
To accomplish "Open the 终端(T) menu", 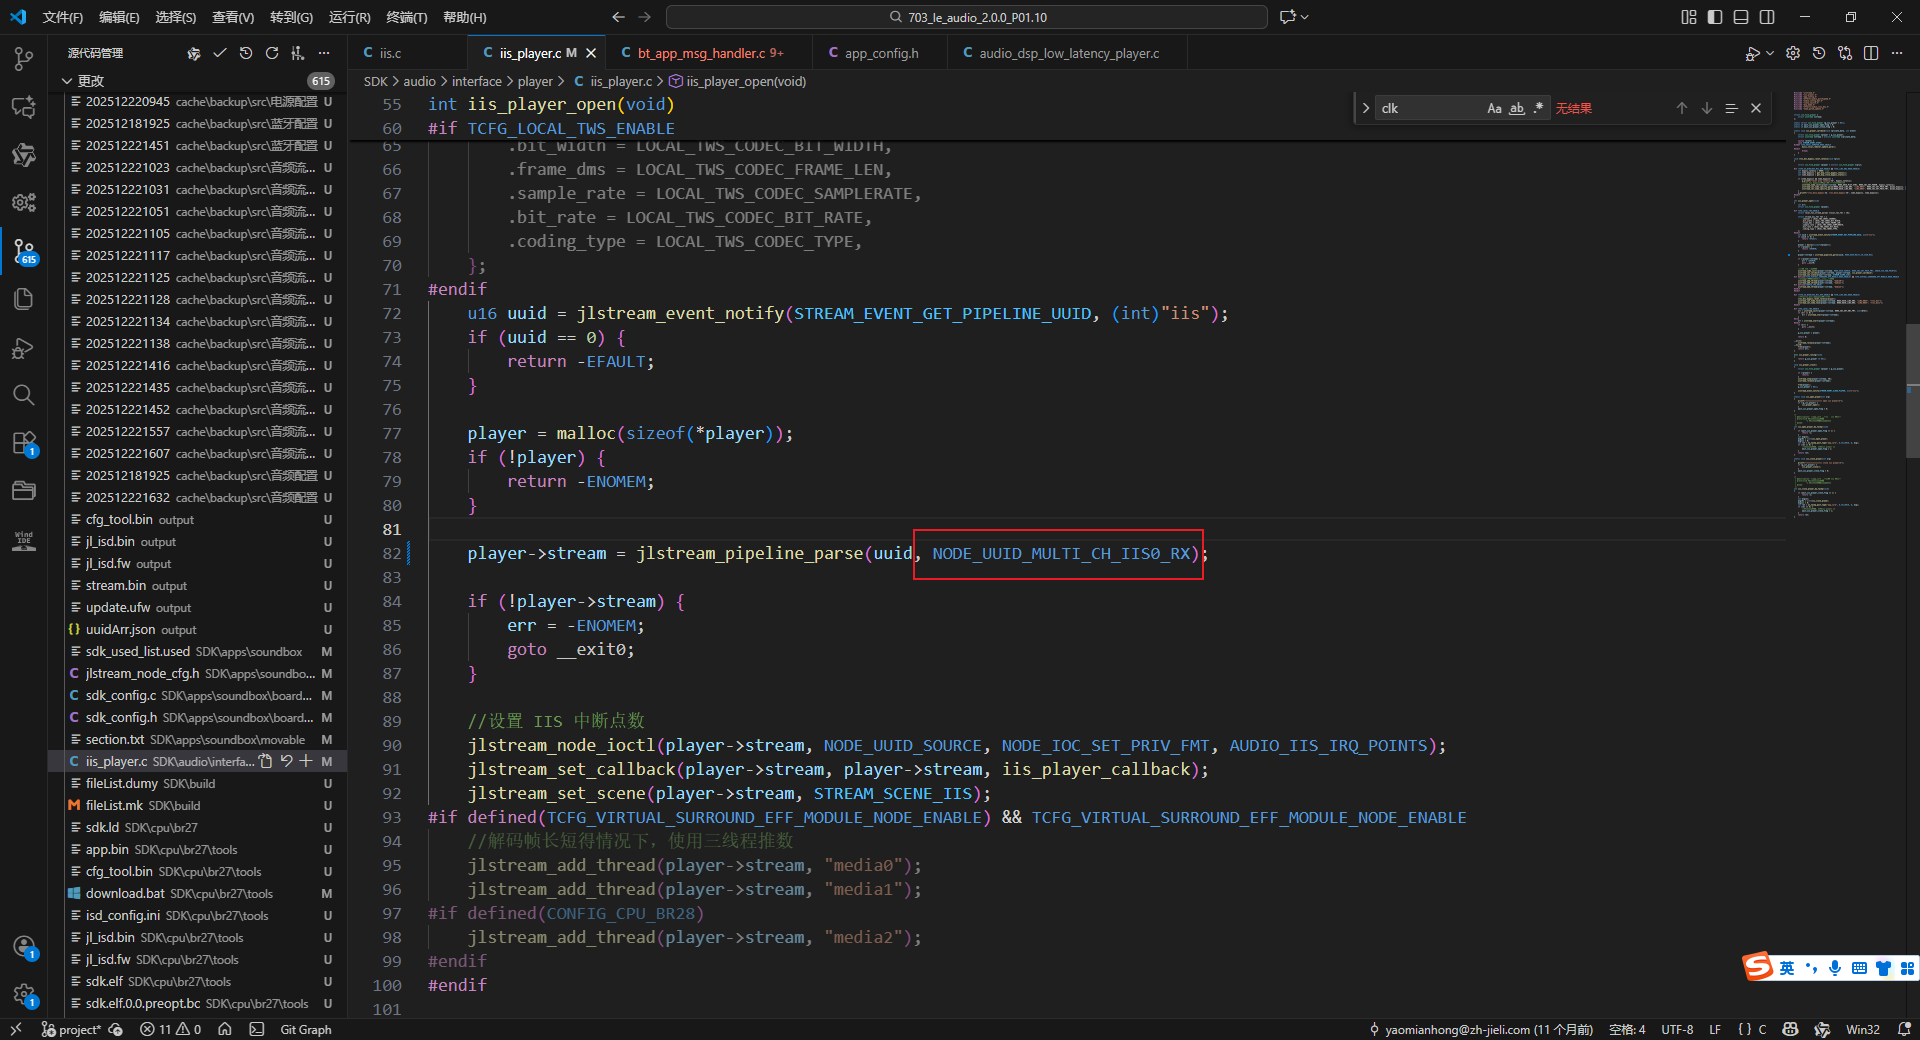I will point(407,17).
